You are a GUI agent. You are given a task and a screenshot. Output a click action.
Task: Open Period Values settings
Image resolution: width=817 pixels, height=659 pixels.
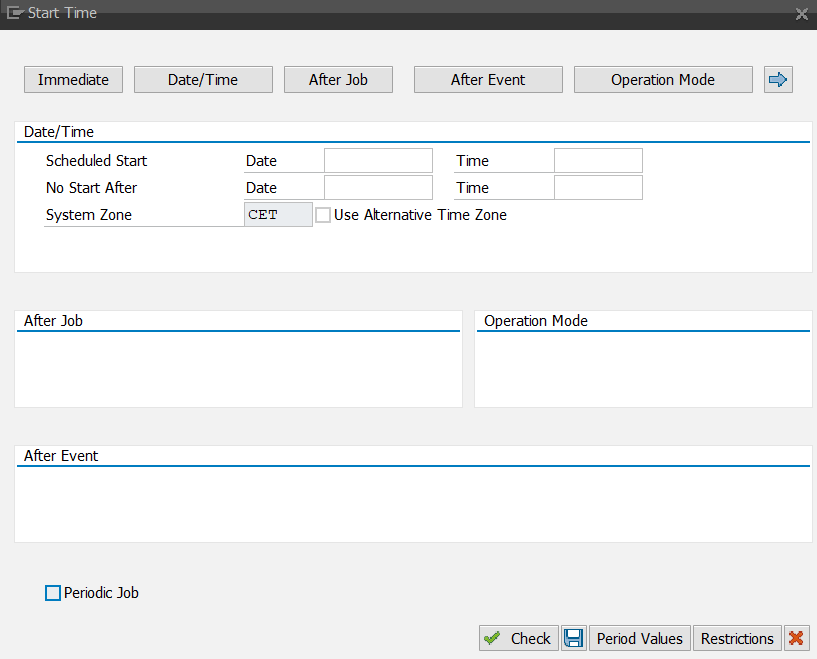point(639,638)
